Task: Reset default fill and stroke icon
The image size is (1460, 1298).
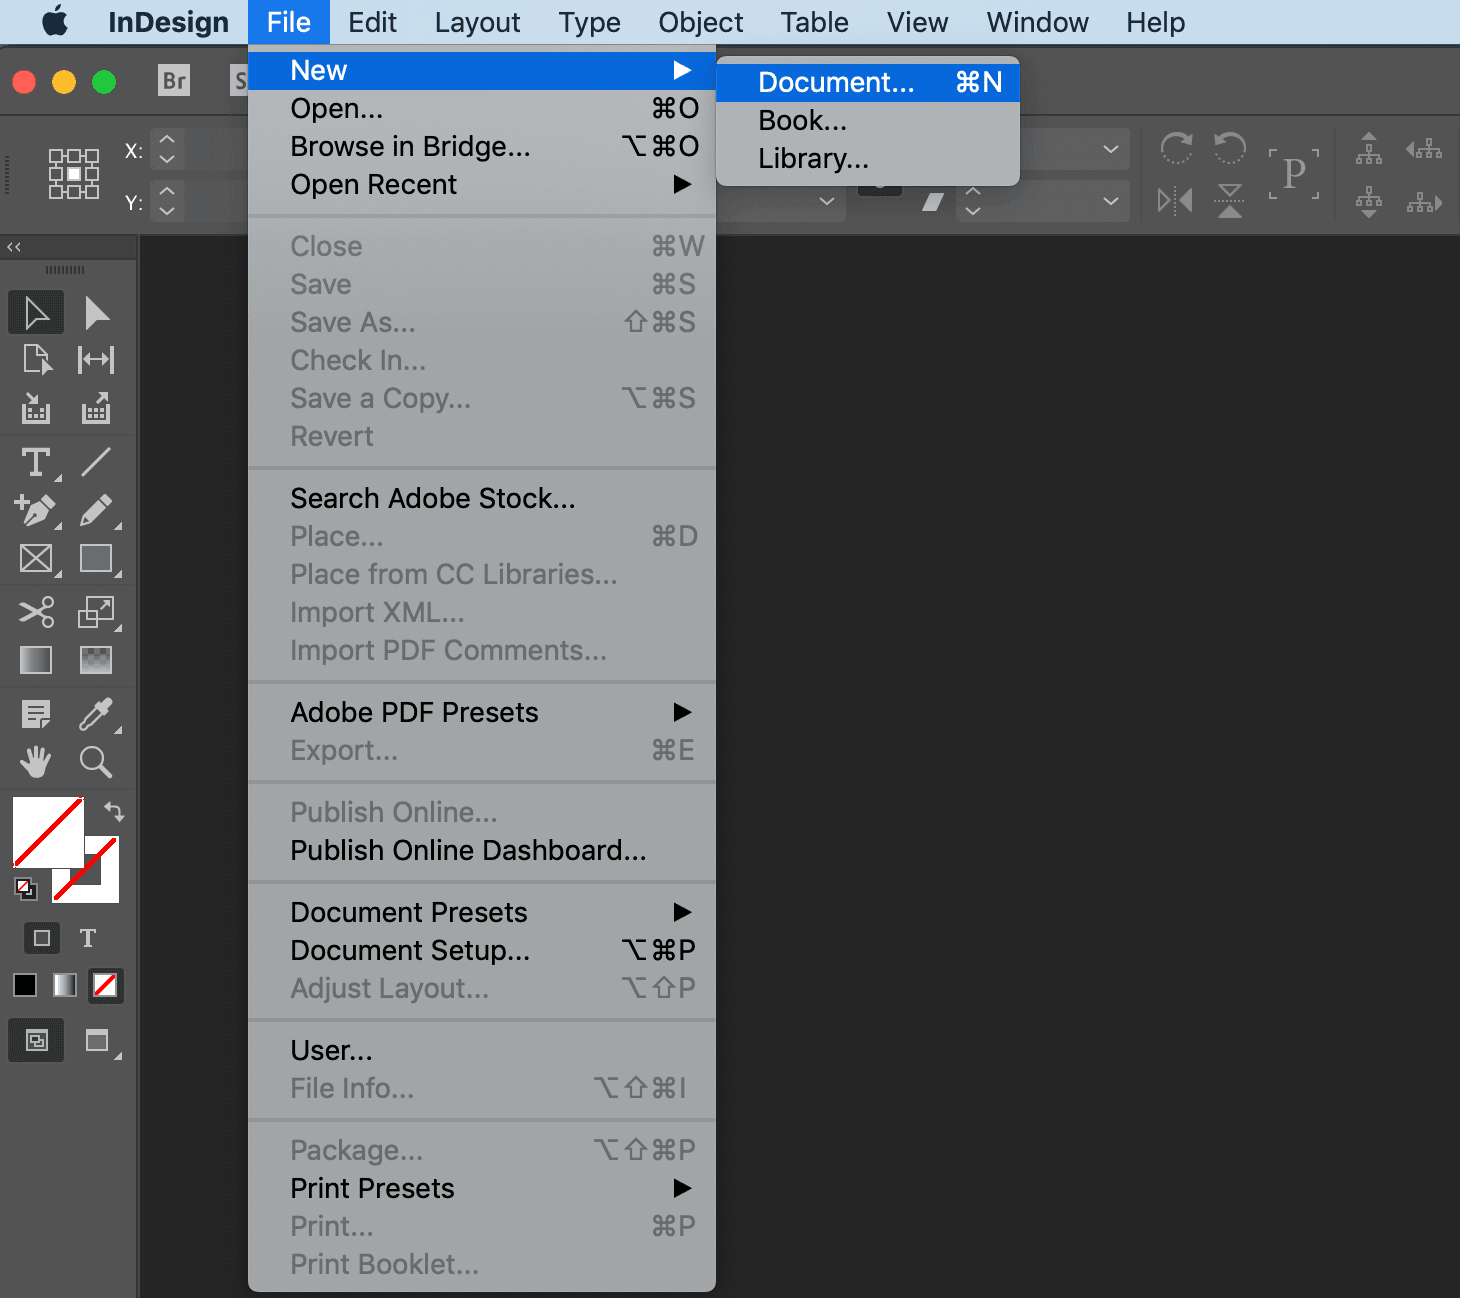Action: pyautogui.click(x=25, y=888)
